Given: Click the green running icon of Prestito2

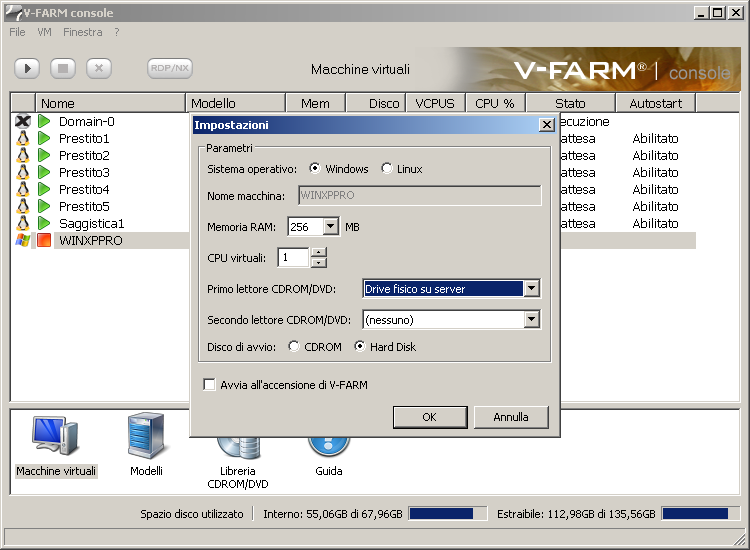Looking at the screenshot, I should (x=44, y=155).
